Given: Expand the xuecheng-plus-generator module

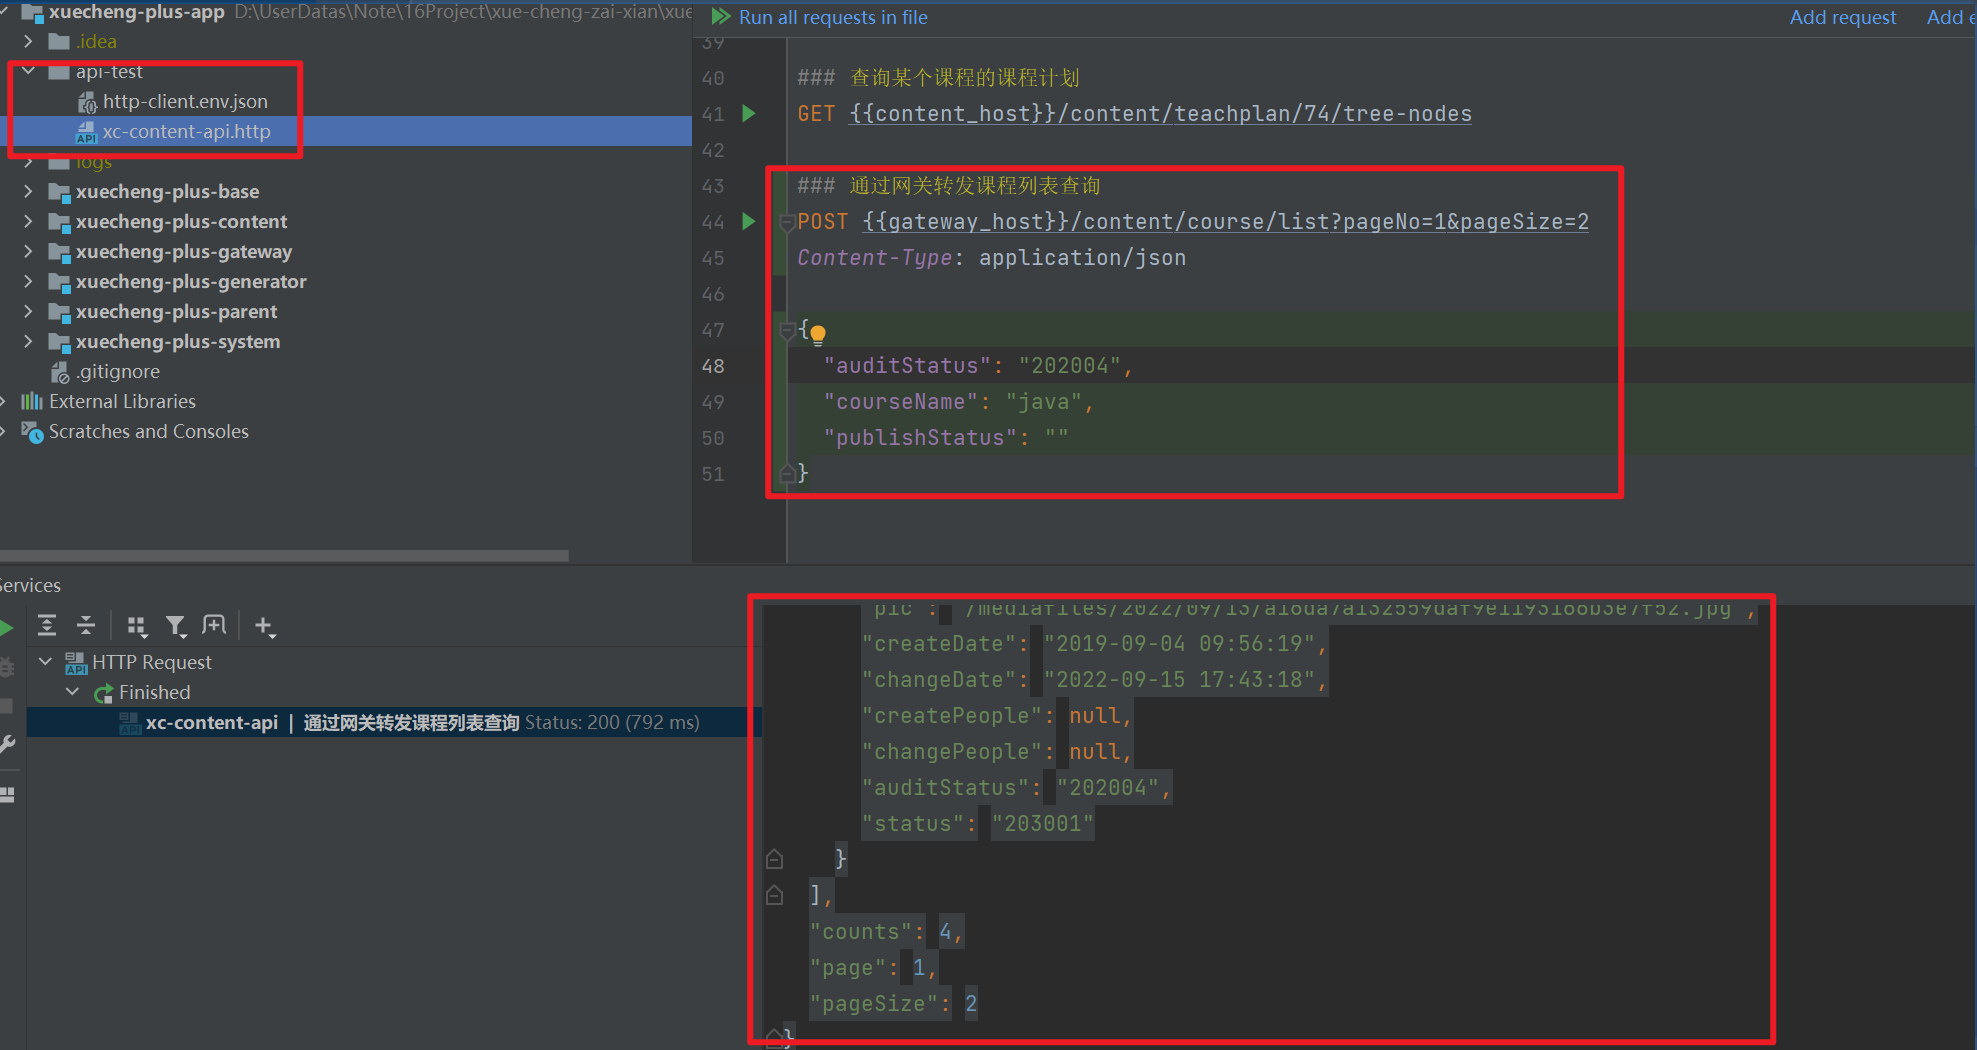Looking at the screenshot, I should (x=28, y=281).
